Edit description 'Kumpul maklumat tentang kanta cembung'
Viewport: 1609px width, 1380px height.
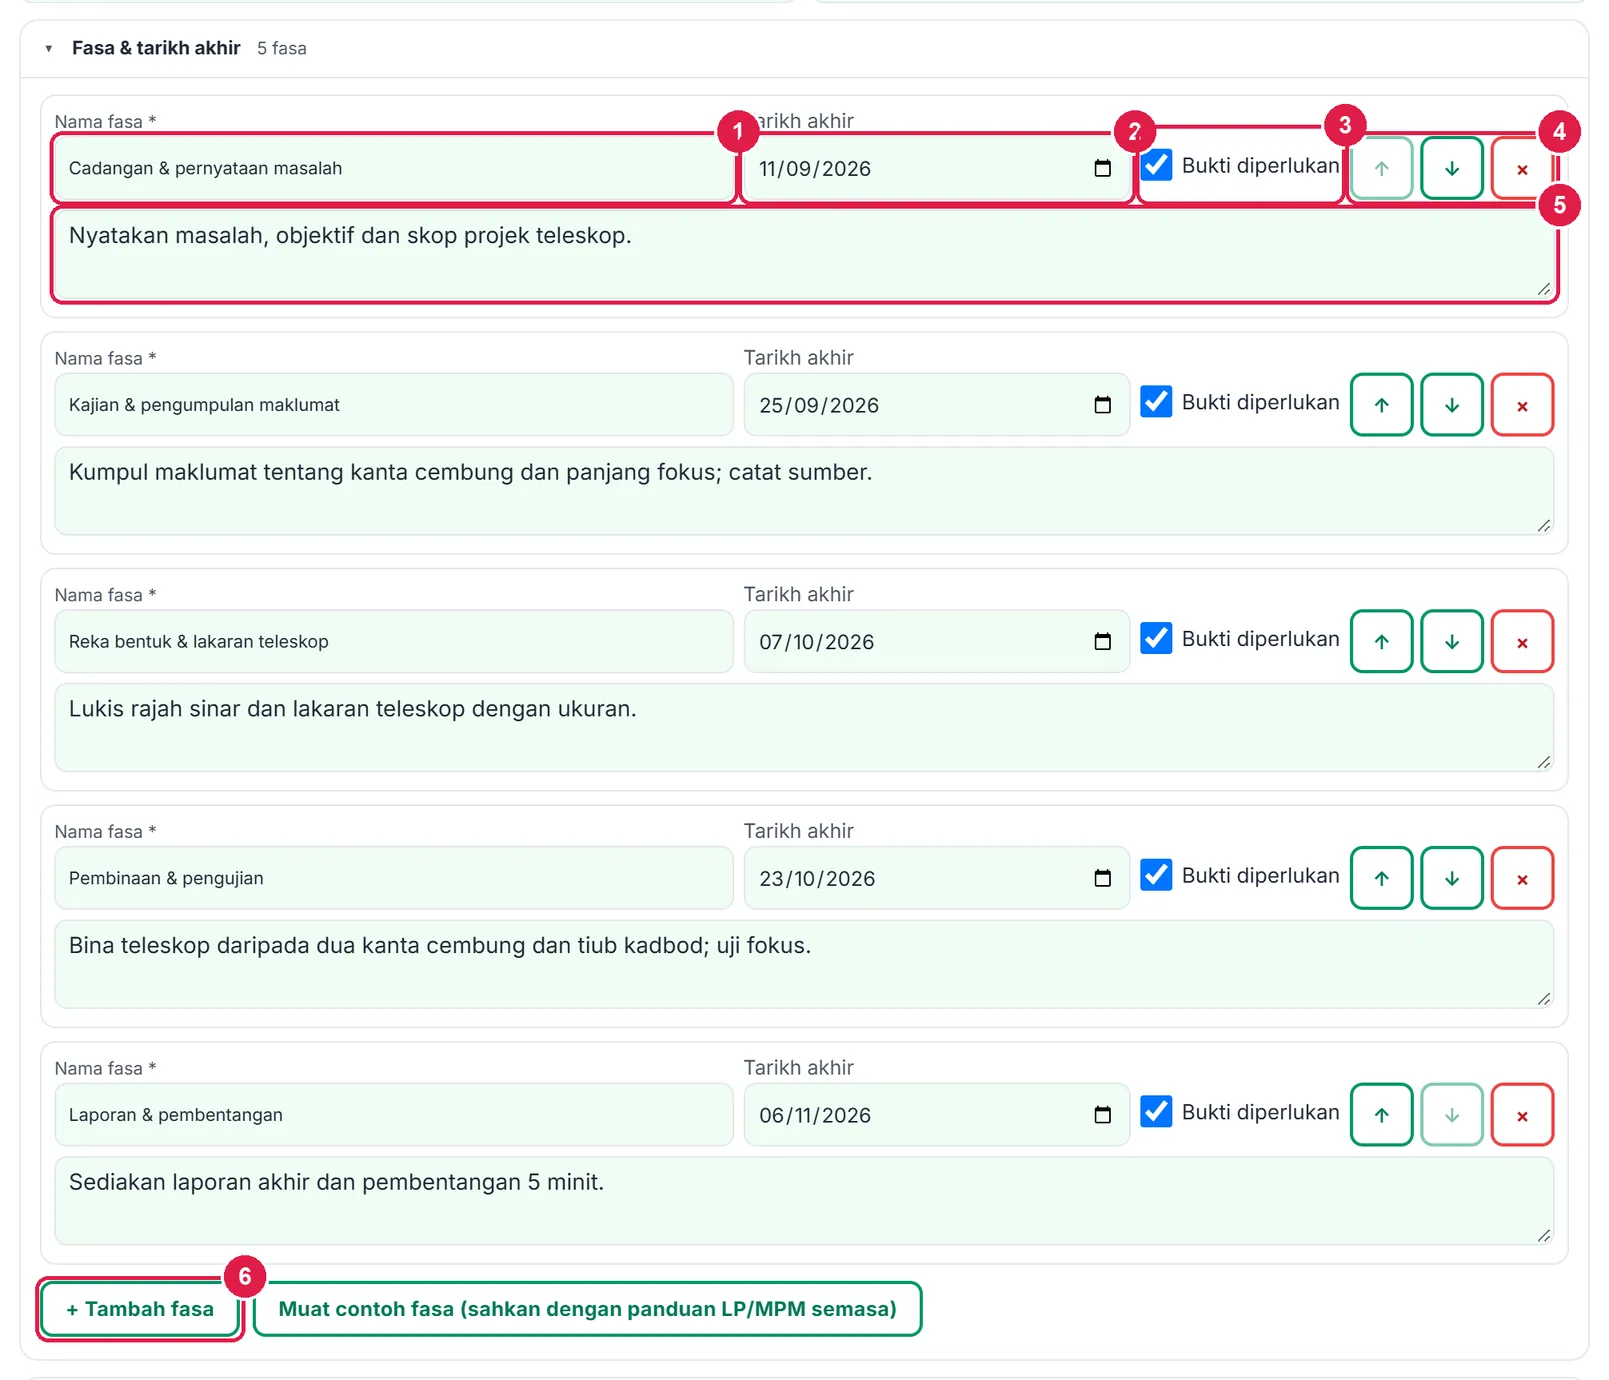[x=804, y=491]
